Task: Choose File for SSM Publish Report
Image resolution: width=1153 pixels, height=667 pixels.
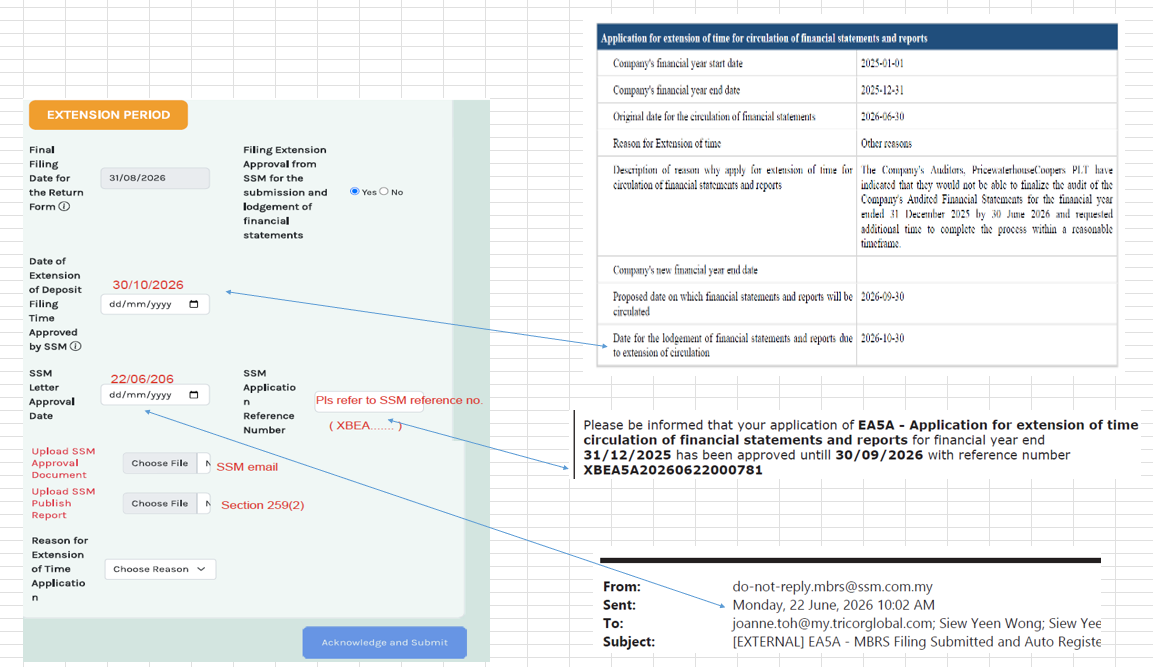Action: (160, 504)
